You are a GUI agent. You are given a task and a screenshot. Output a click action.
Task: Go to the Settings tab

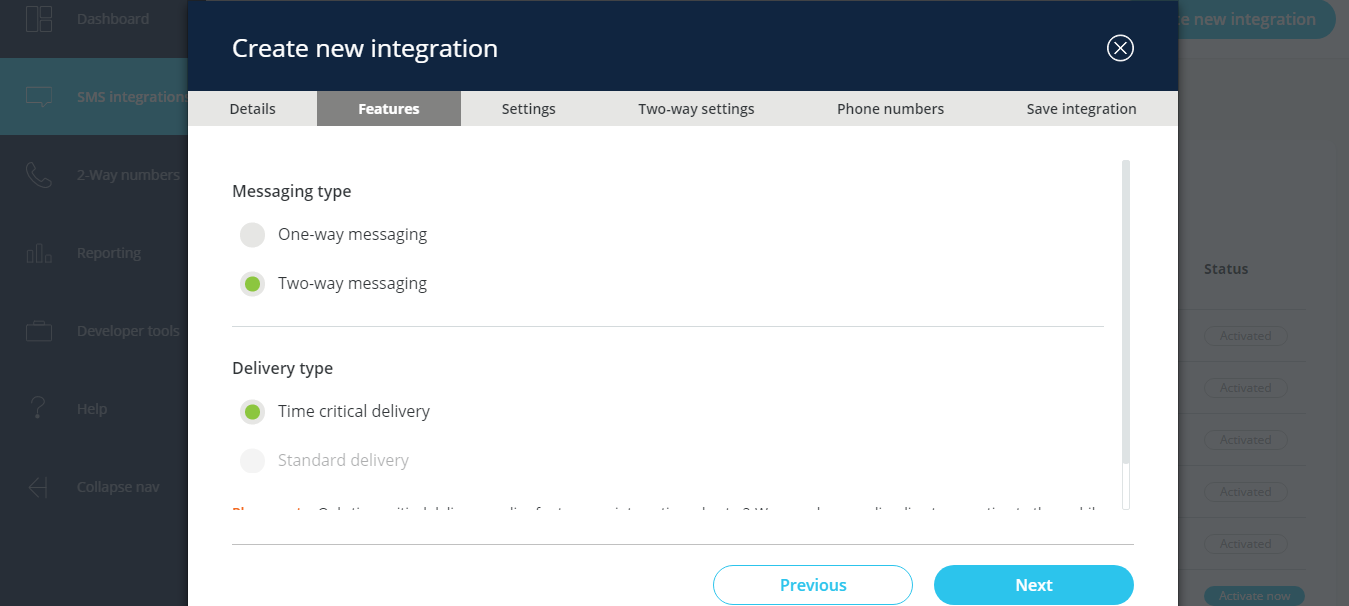coord(528,109)
